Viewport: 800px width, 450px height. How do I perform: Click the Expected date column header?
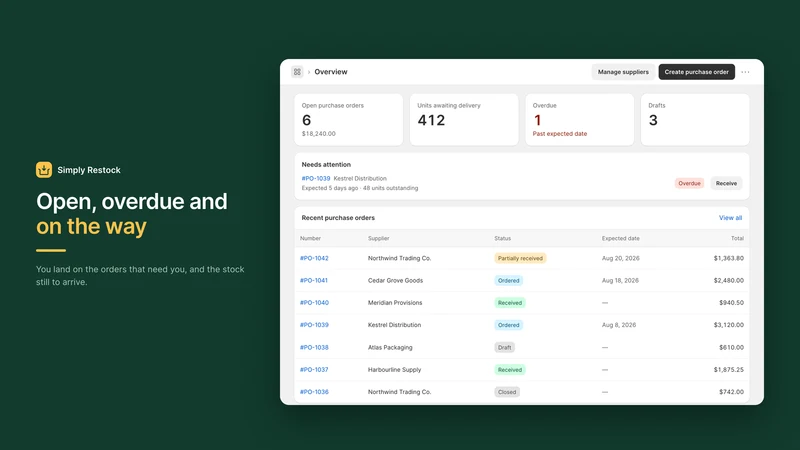[x=620, y=238]
